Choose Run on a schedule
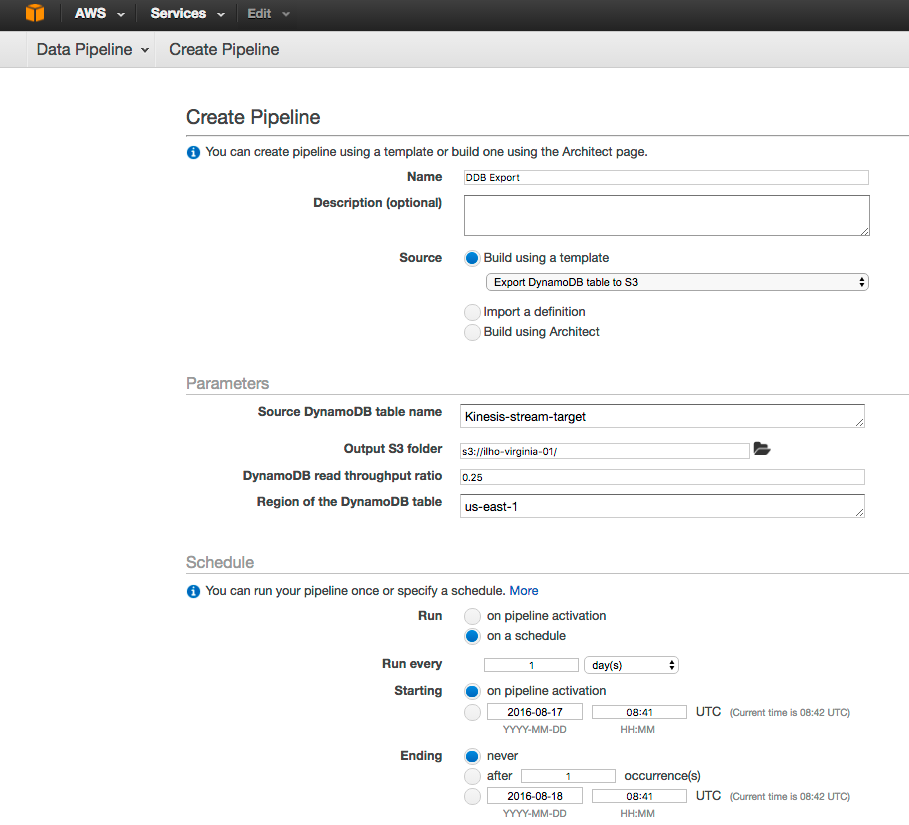 pos(472,636)
